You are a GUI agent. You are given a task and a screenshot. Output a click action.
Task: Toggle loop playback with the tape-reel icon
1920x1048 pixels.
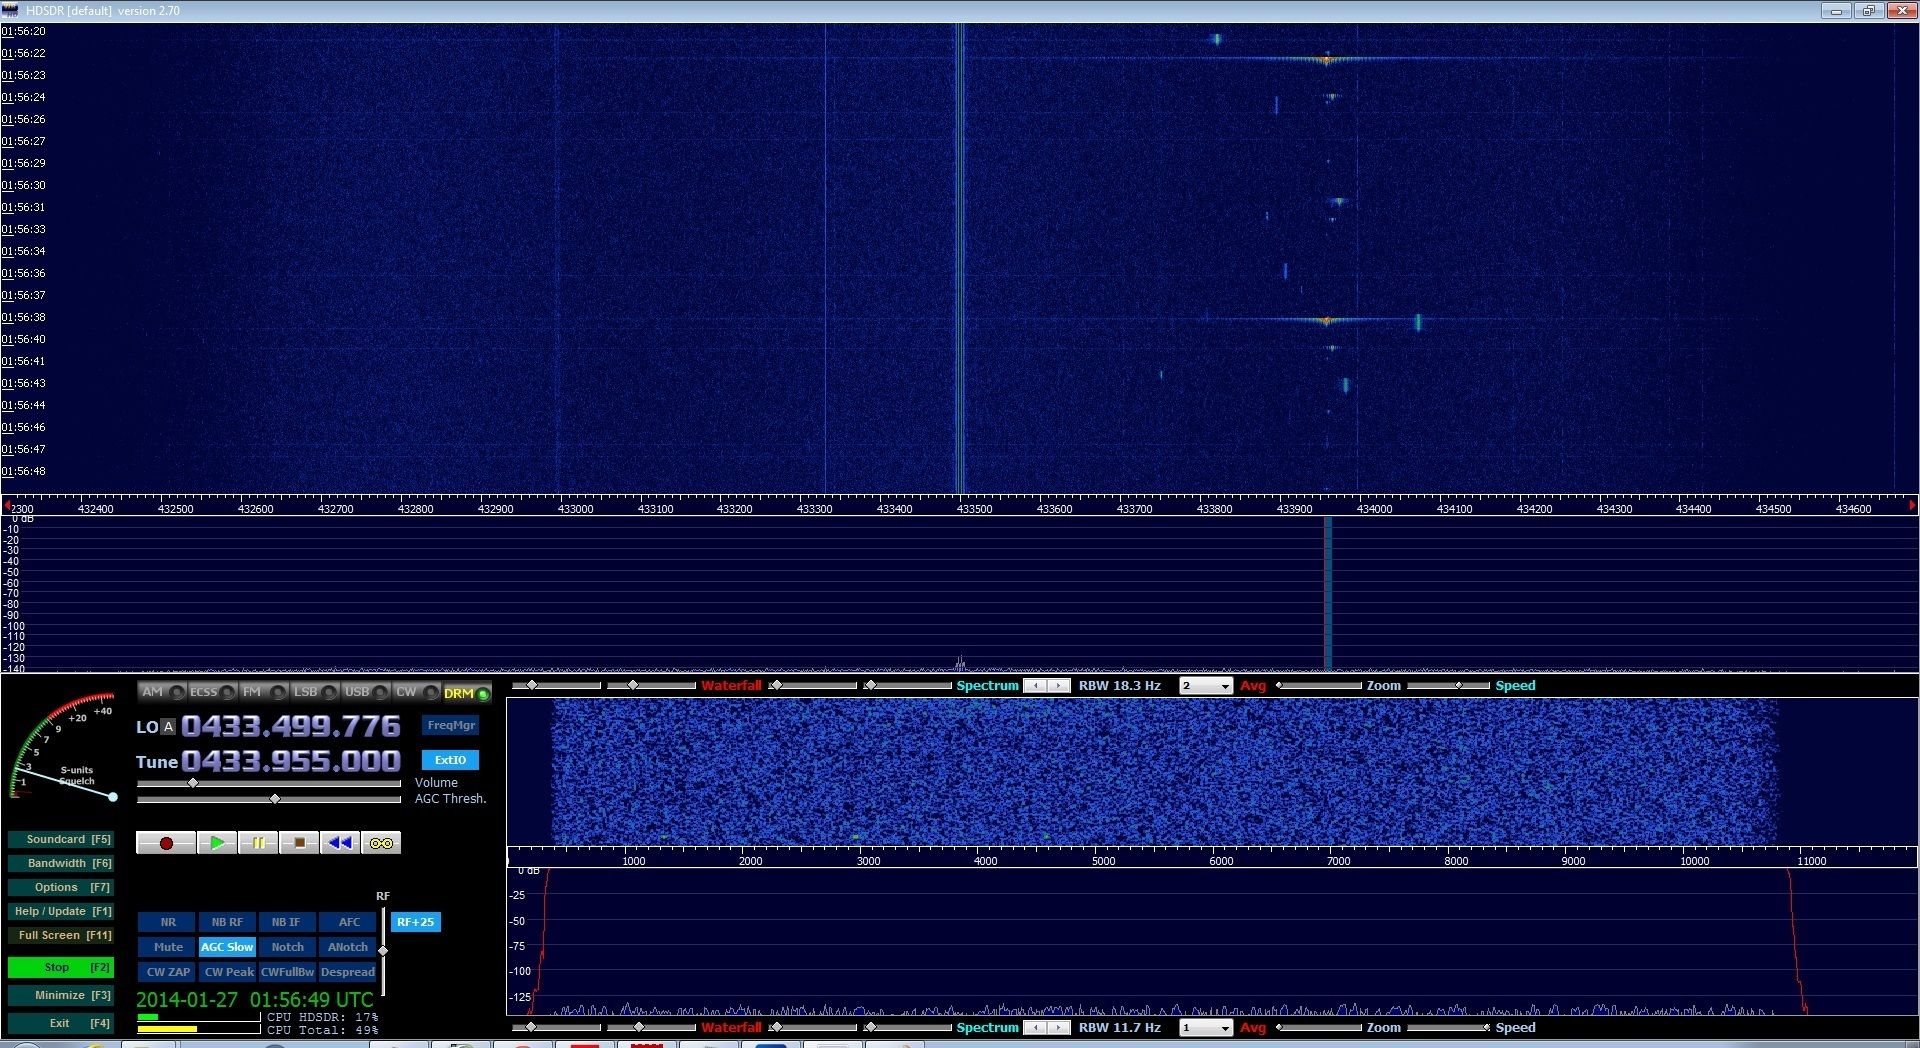click(x=381, y=843)
